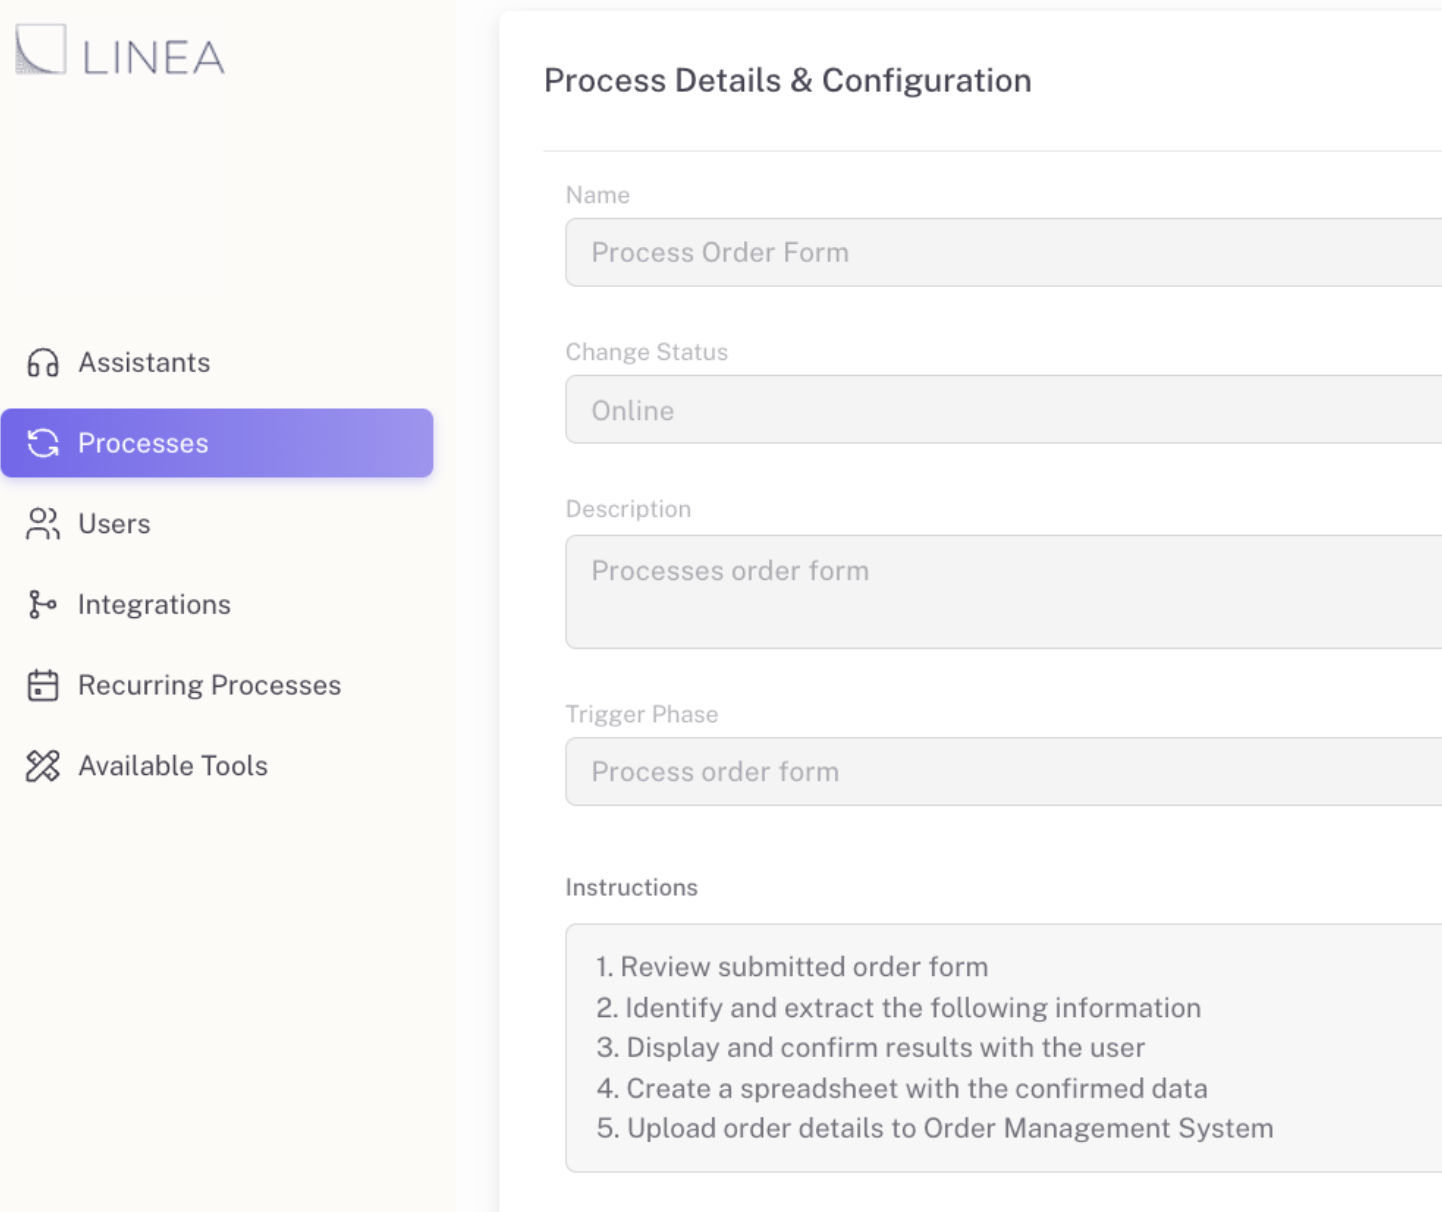Select Processes in the sidebar

217,443
